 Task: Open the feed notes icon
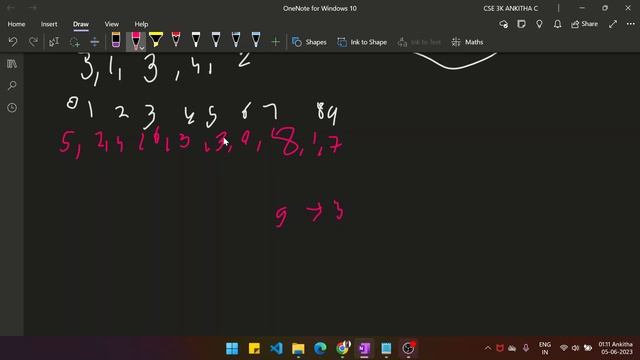521,24
